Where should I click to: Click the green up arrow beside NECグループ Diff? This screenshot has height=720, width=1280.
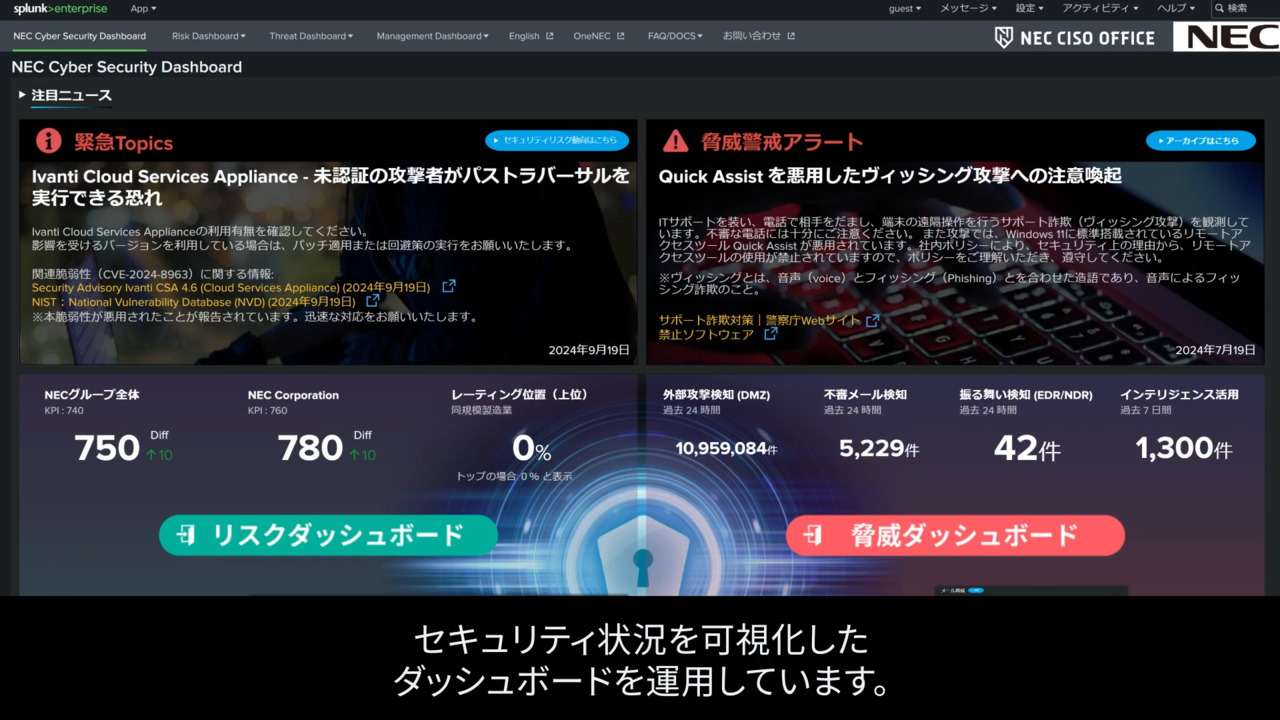click(x=151, y=455)
